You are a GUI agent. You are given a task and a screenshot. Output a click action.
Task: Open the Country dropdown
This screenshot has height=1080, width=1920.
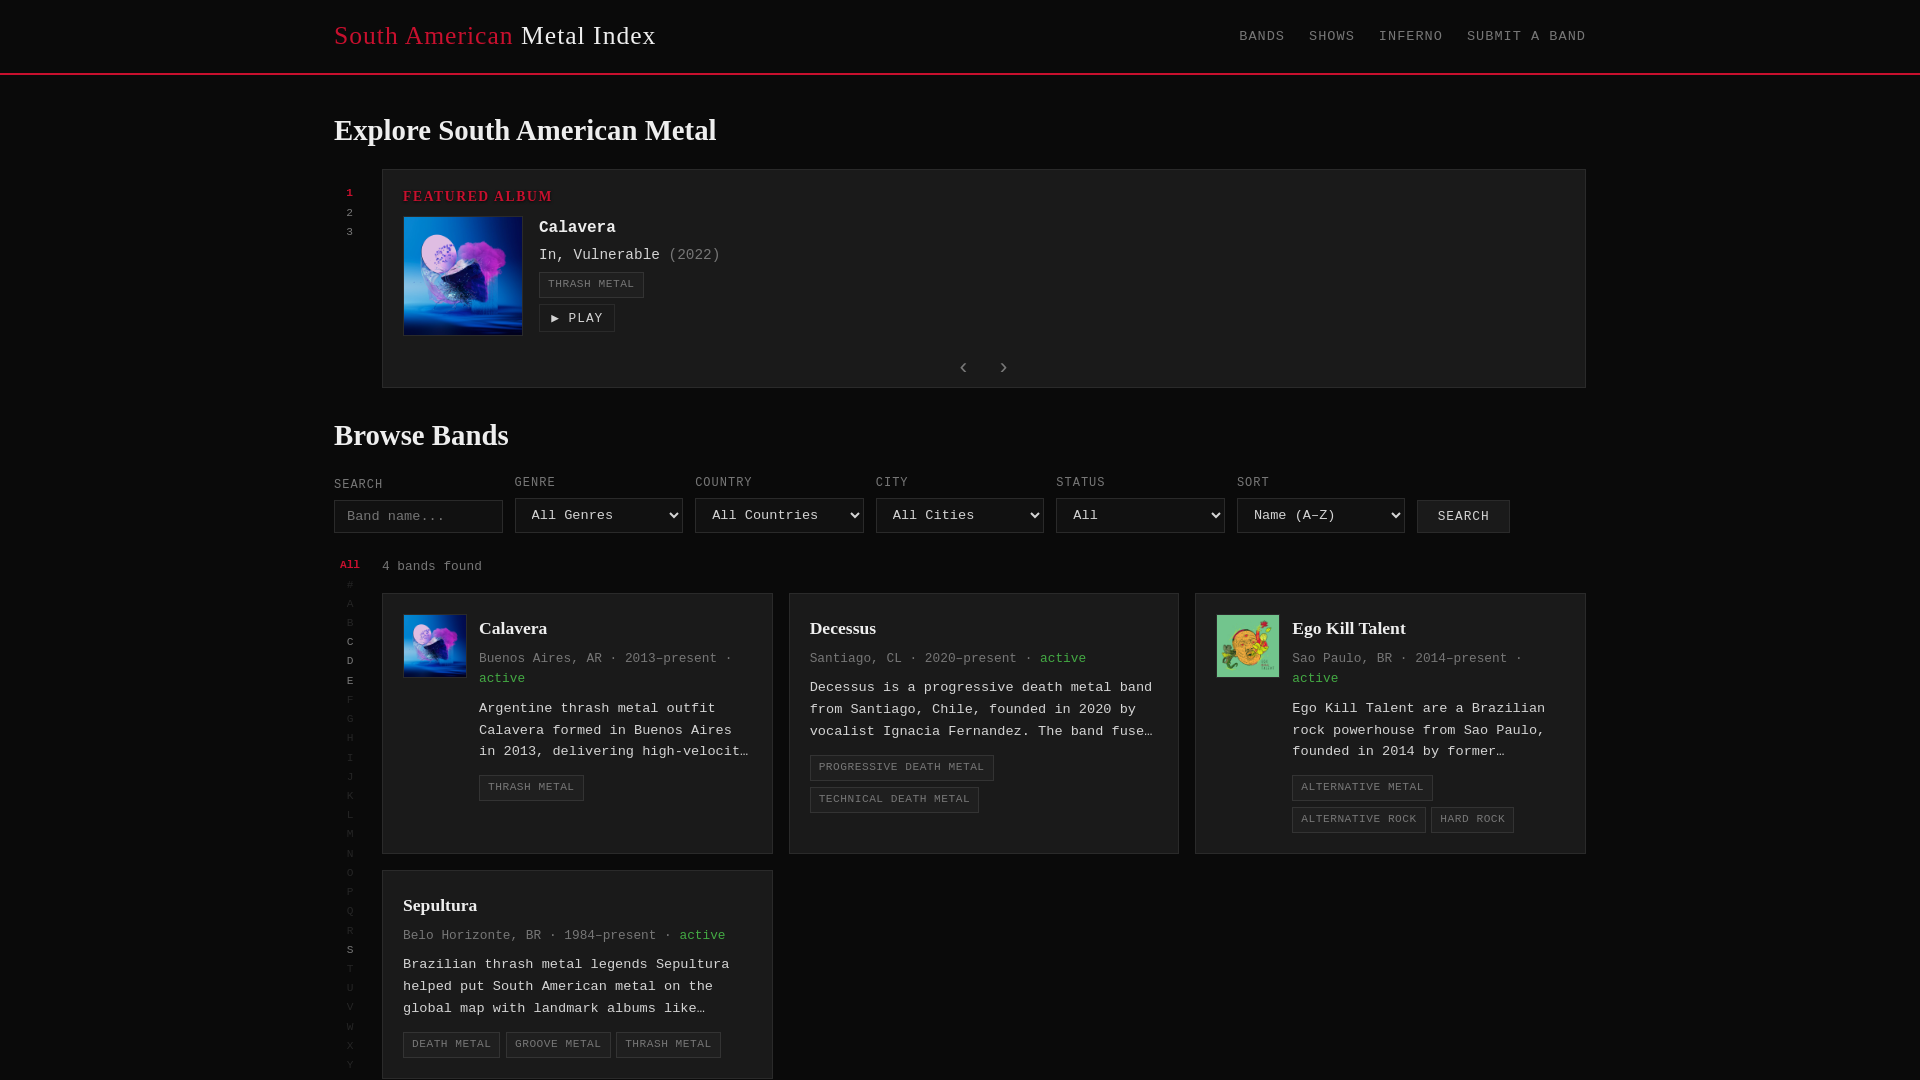point(779,516)
